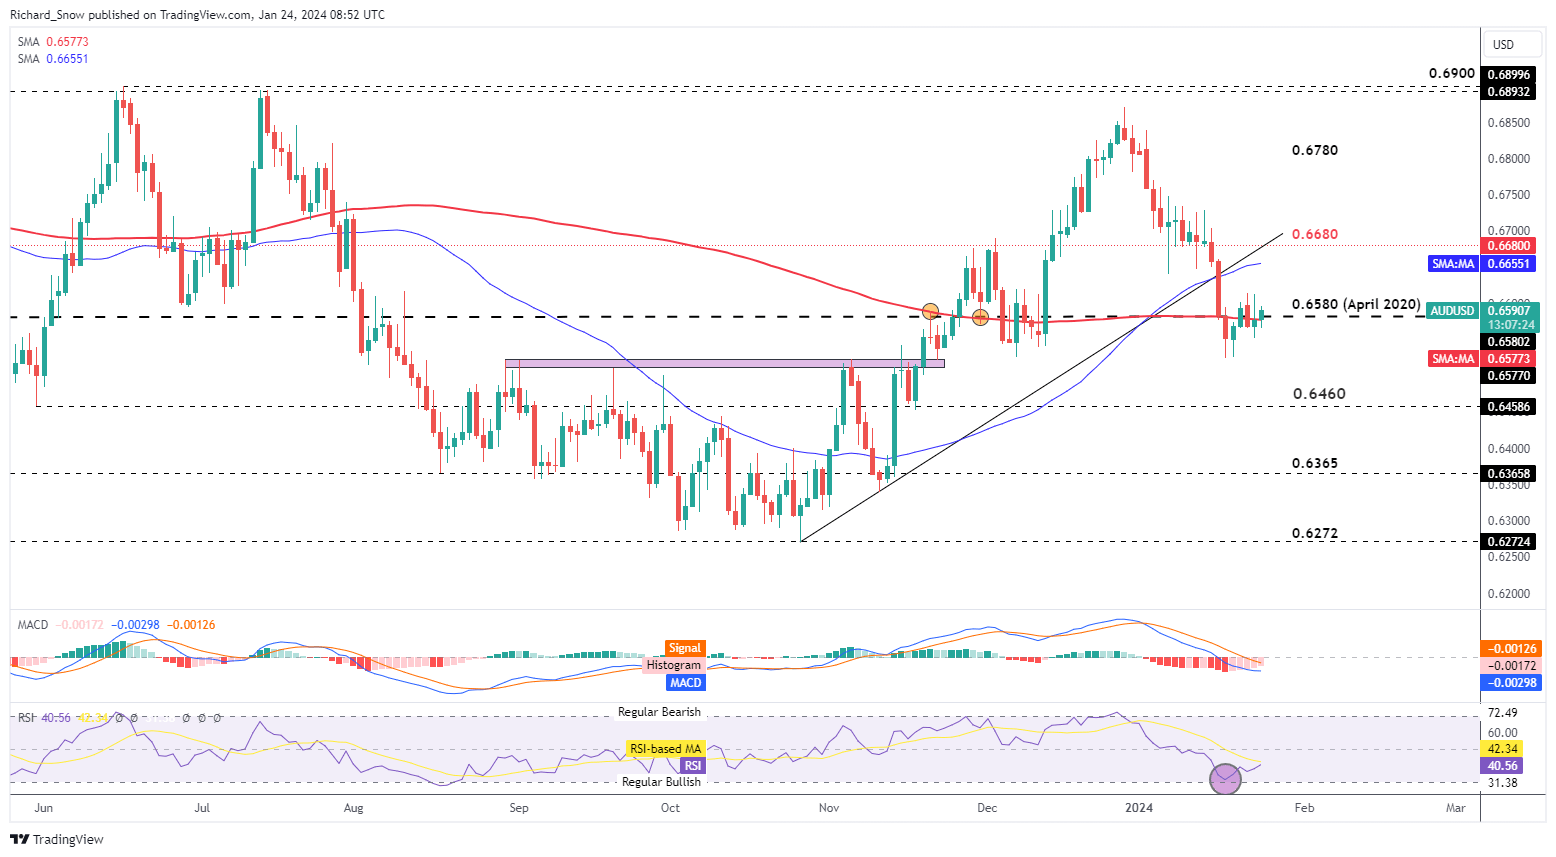Screen dimensions: 1556x857
Task: Click the 2024 label on time axis
Action: [x=1139, y=808]
